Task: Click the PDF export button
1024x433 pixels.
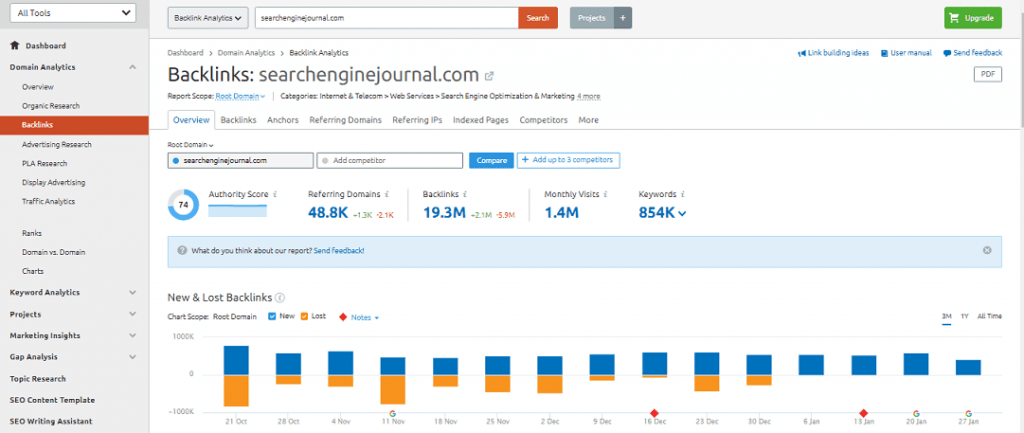Action: tap(988, 74)
